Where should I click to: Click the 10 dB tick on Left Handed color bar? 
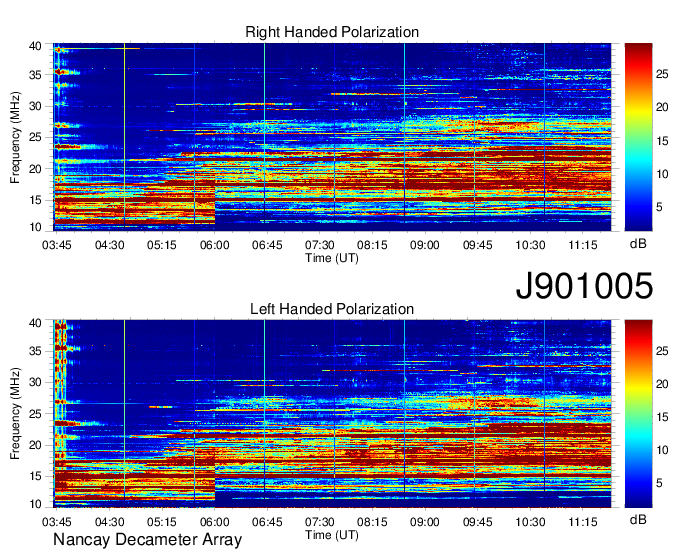point(662,450)
